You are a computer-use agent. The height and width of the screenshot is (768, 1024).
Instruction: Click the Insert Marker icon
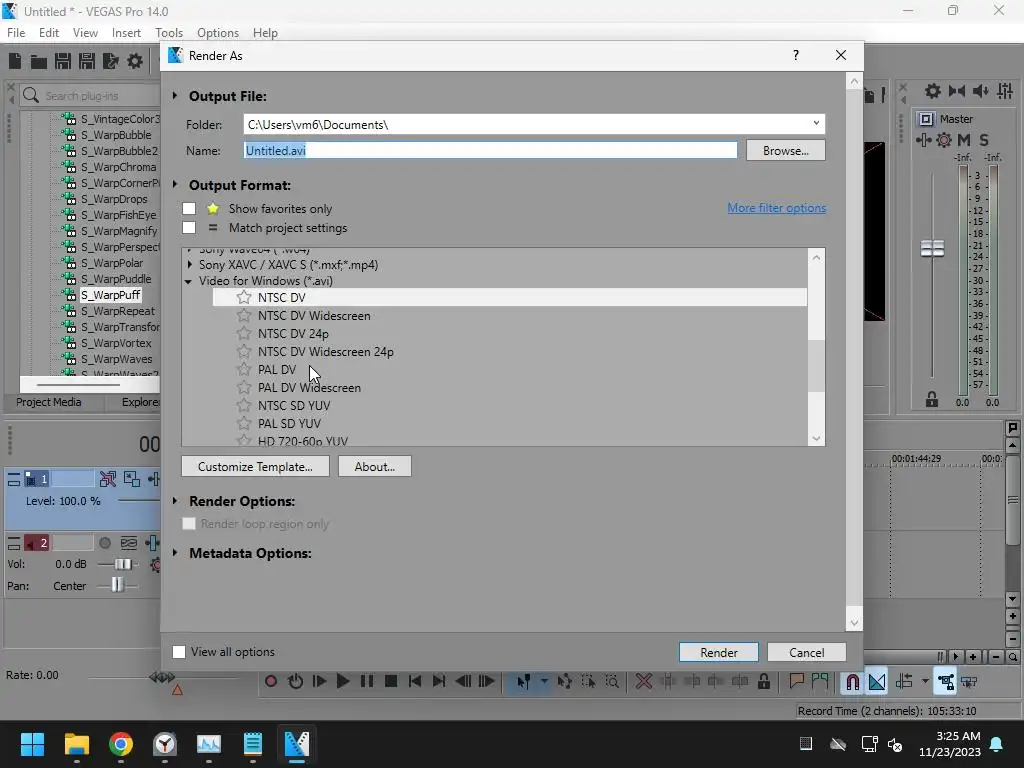point(796,682)
